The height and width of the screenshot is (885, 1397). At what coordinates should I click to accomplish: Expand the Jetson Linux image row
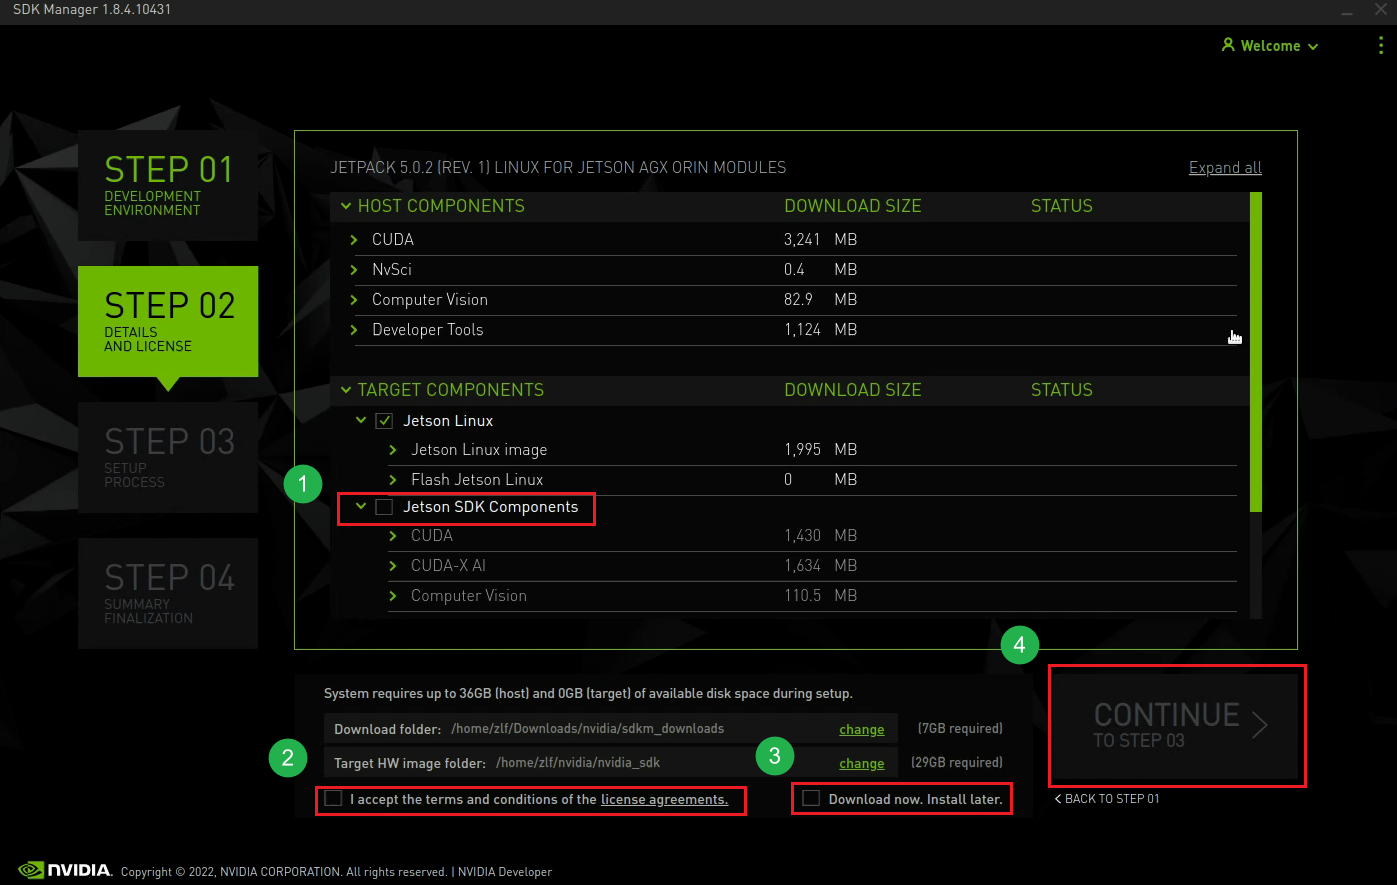[x=393, y=450]
